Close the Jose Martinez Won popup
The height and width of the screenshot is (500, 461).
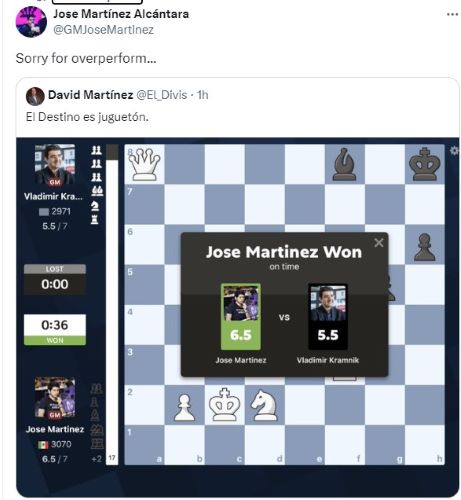coord(379,243)
